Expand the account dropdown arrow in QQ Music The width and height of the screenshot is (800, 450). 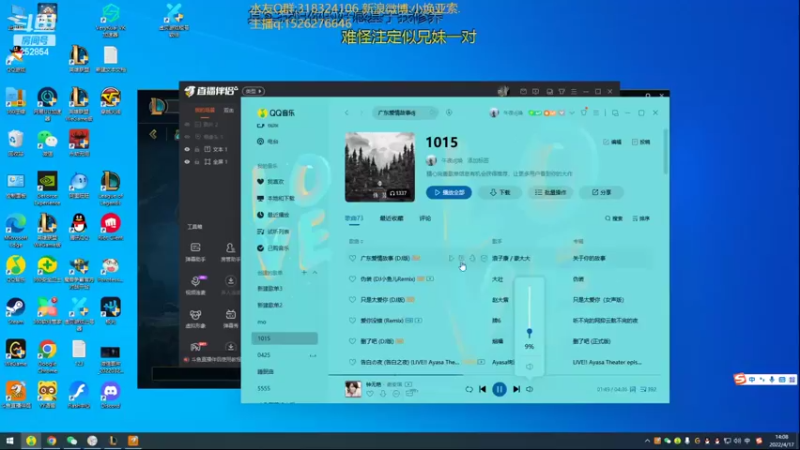point(572,113)
